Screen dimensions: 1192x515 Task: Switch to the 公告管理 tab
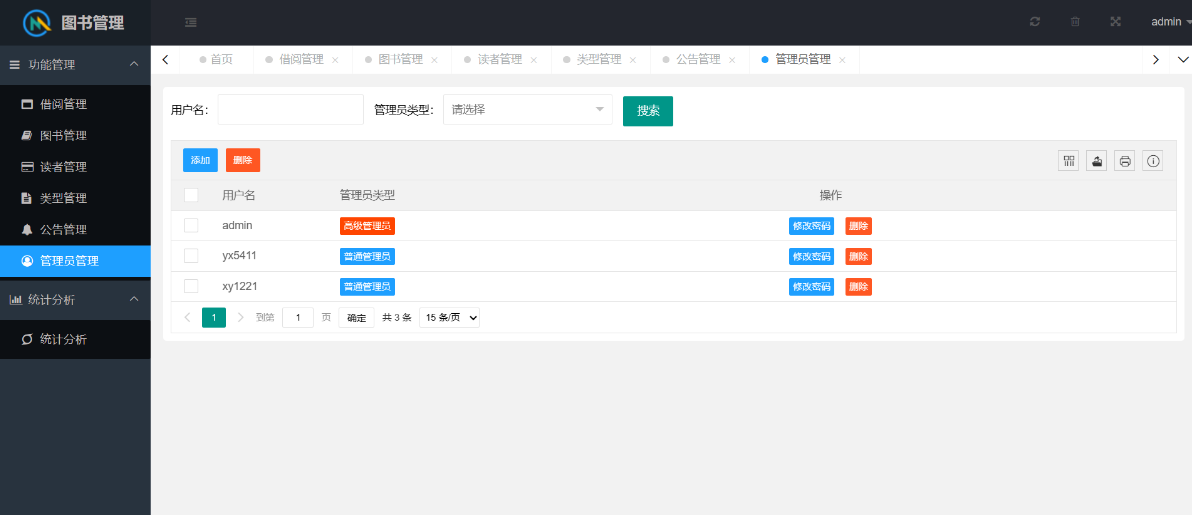pyautogui.click(x=698, y=59)
